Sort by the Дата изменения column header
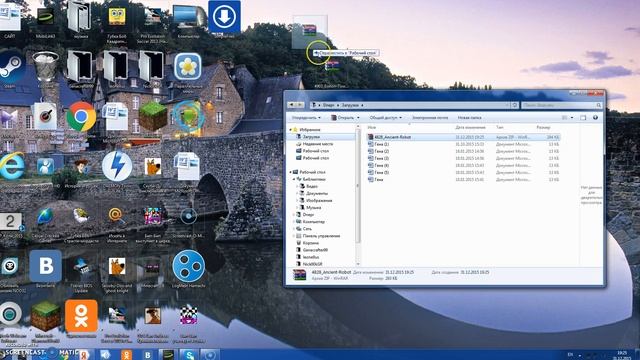 [470, 128]
